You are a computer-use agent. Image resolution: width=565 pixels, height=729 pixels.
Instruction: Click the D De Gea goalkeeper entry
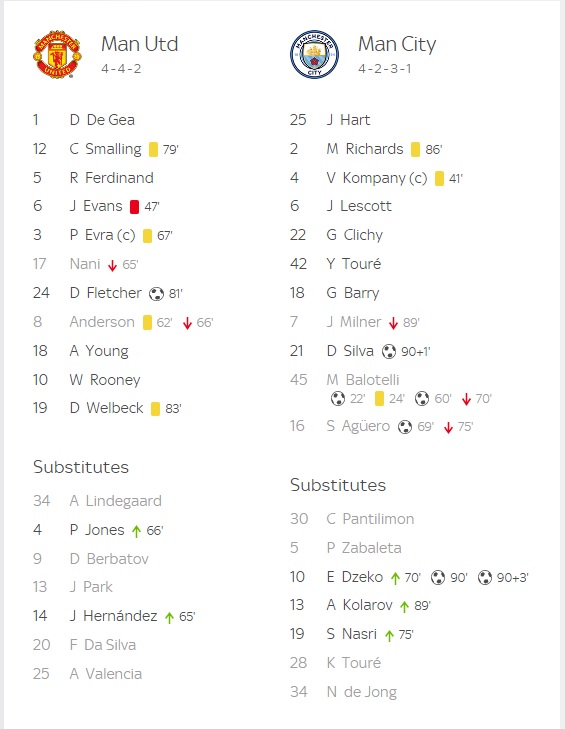102,120
